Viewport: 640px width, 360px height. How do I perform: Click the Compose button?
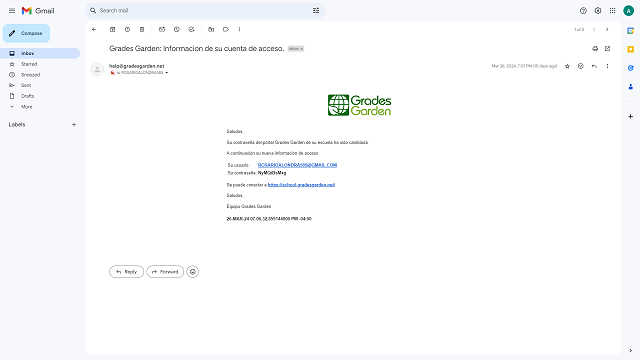coord(27,33)
